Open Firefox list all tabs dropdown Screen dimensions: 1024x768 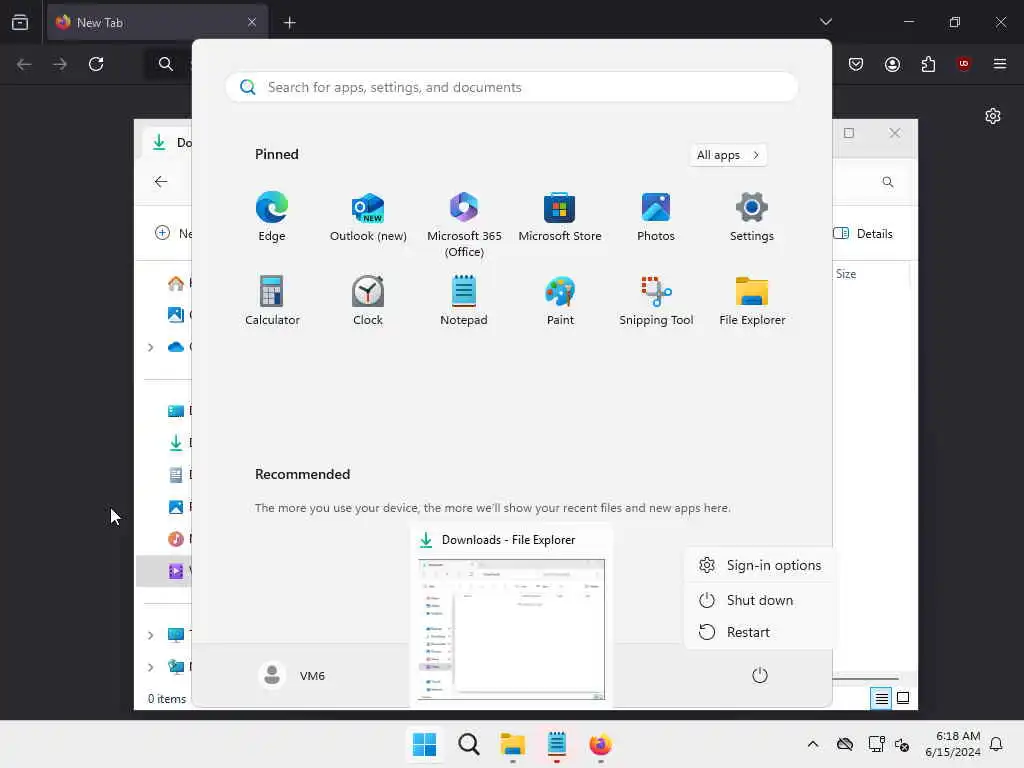click(825, 22)
